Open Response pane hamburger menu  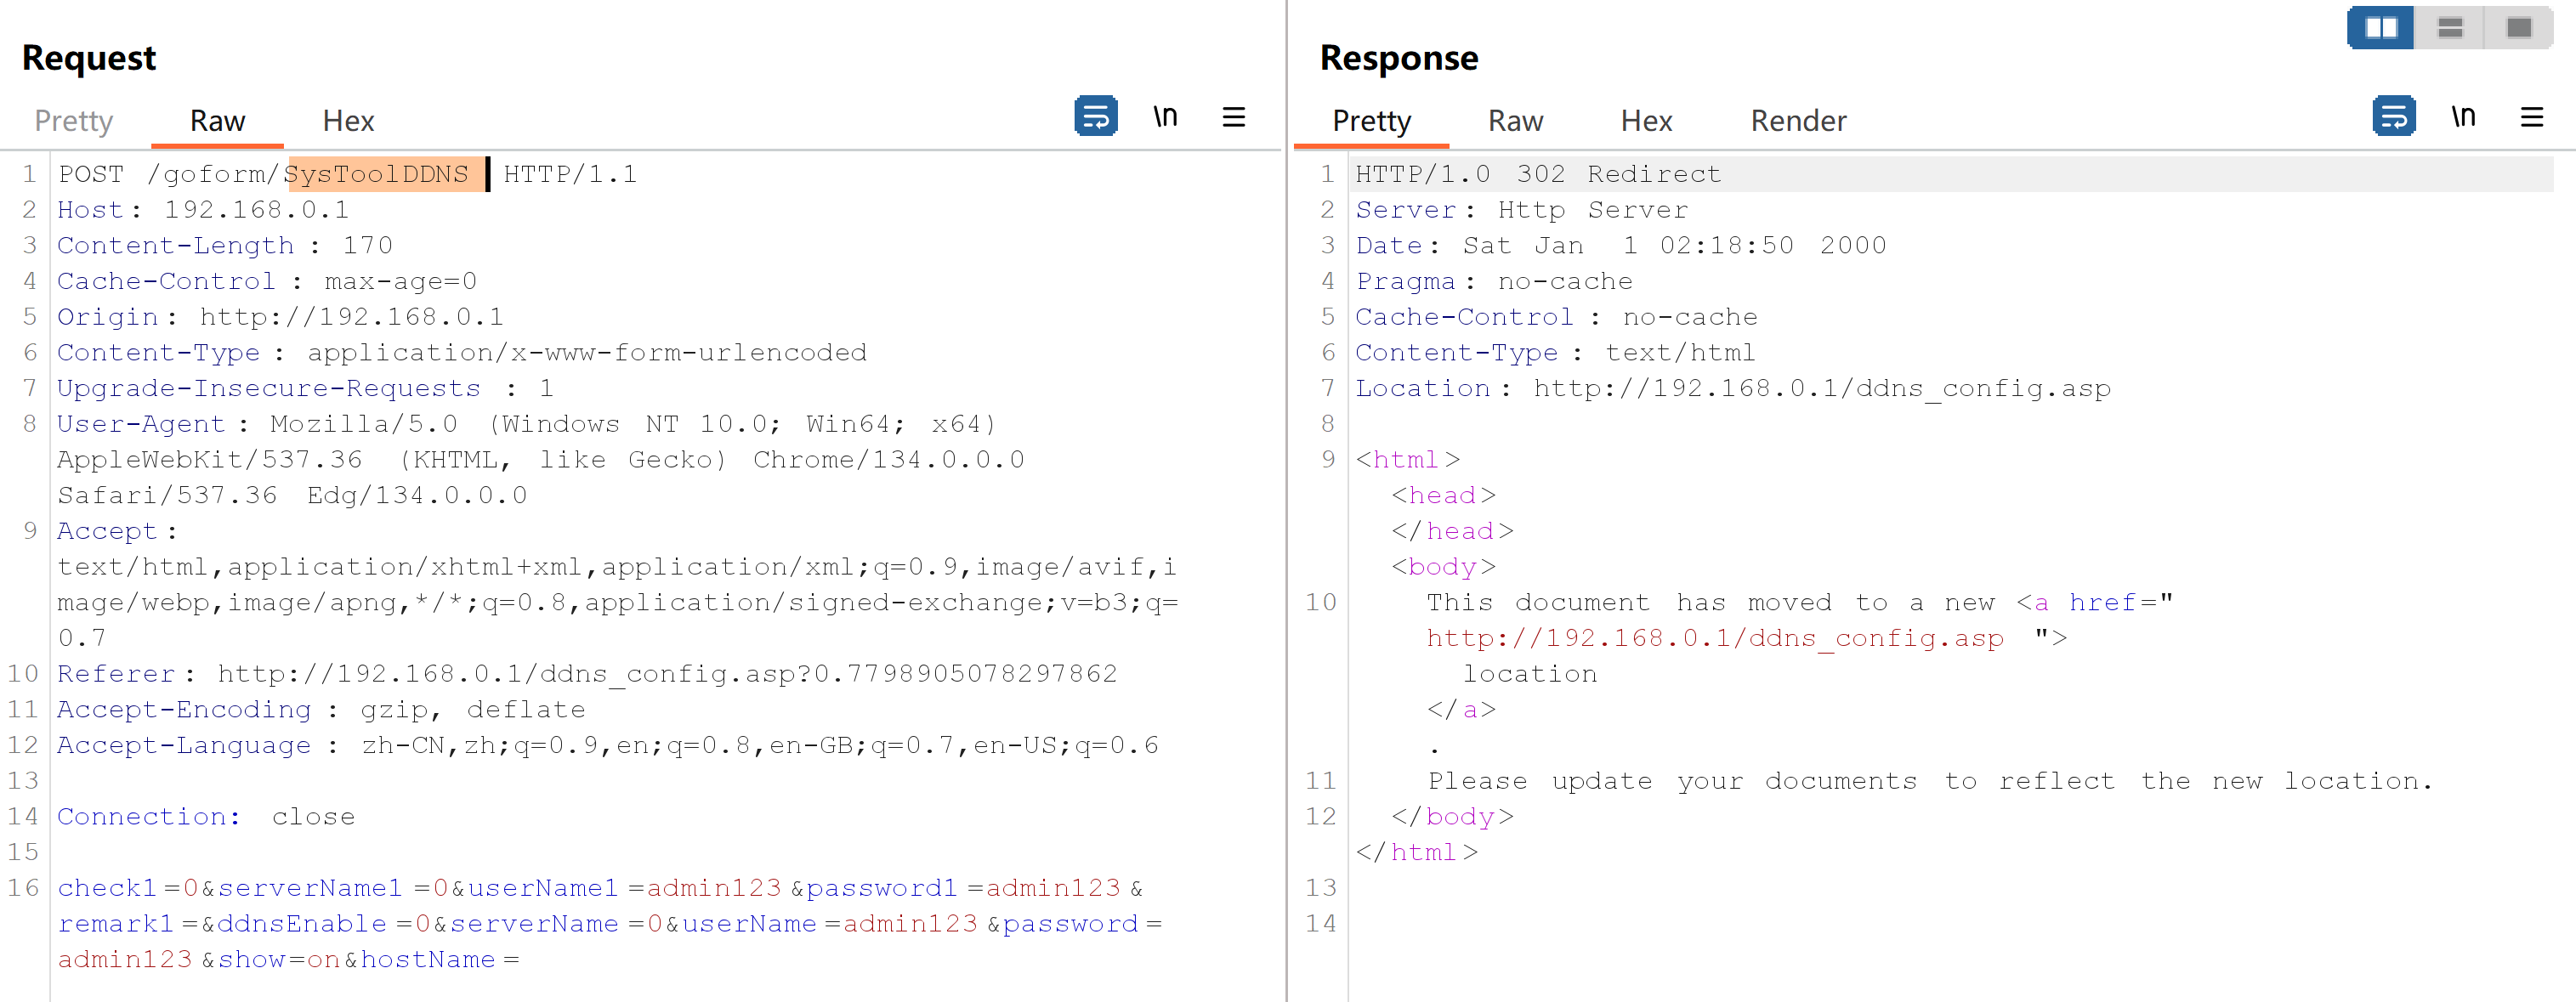tap(2531, 117)
